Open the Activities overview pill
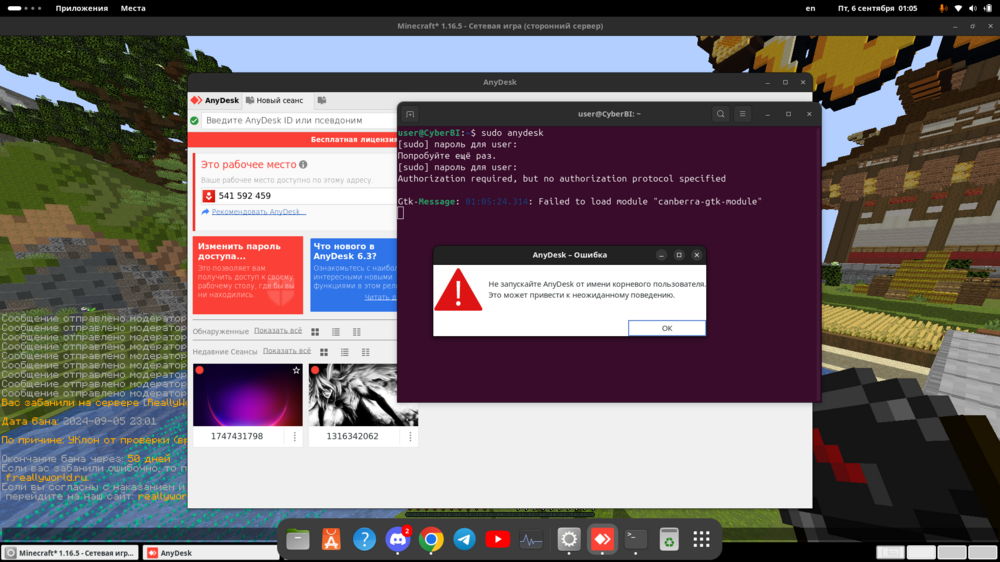This screenshot has width=1000, height=562. [x=24, y=8]
